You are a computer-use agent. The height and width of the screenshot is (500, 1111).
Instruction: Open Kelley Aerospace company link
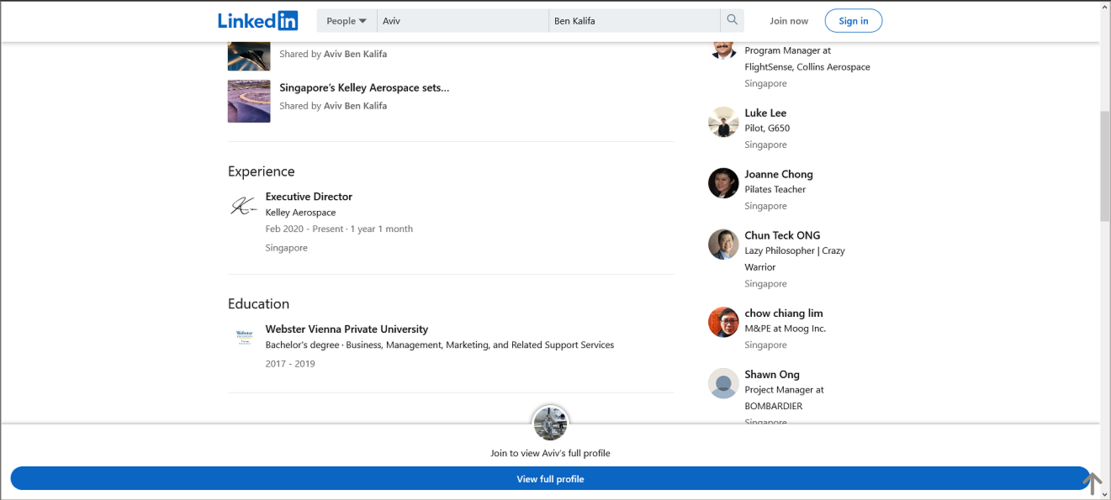300,212
